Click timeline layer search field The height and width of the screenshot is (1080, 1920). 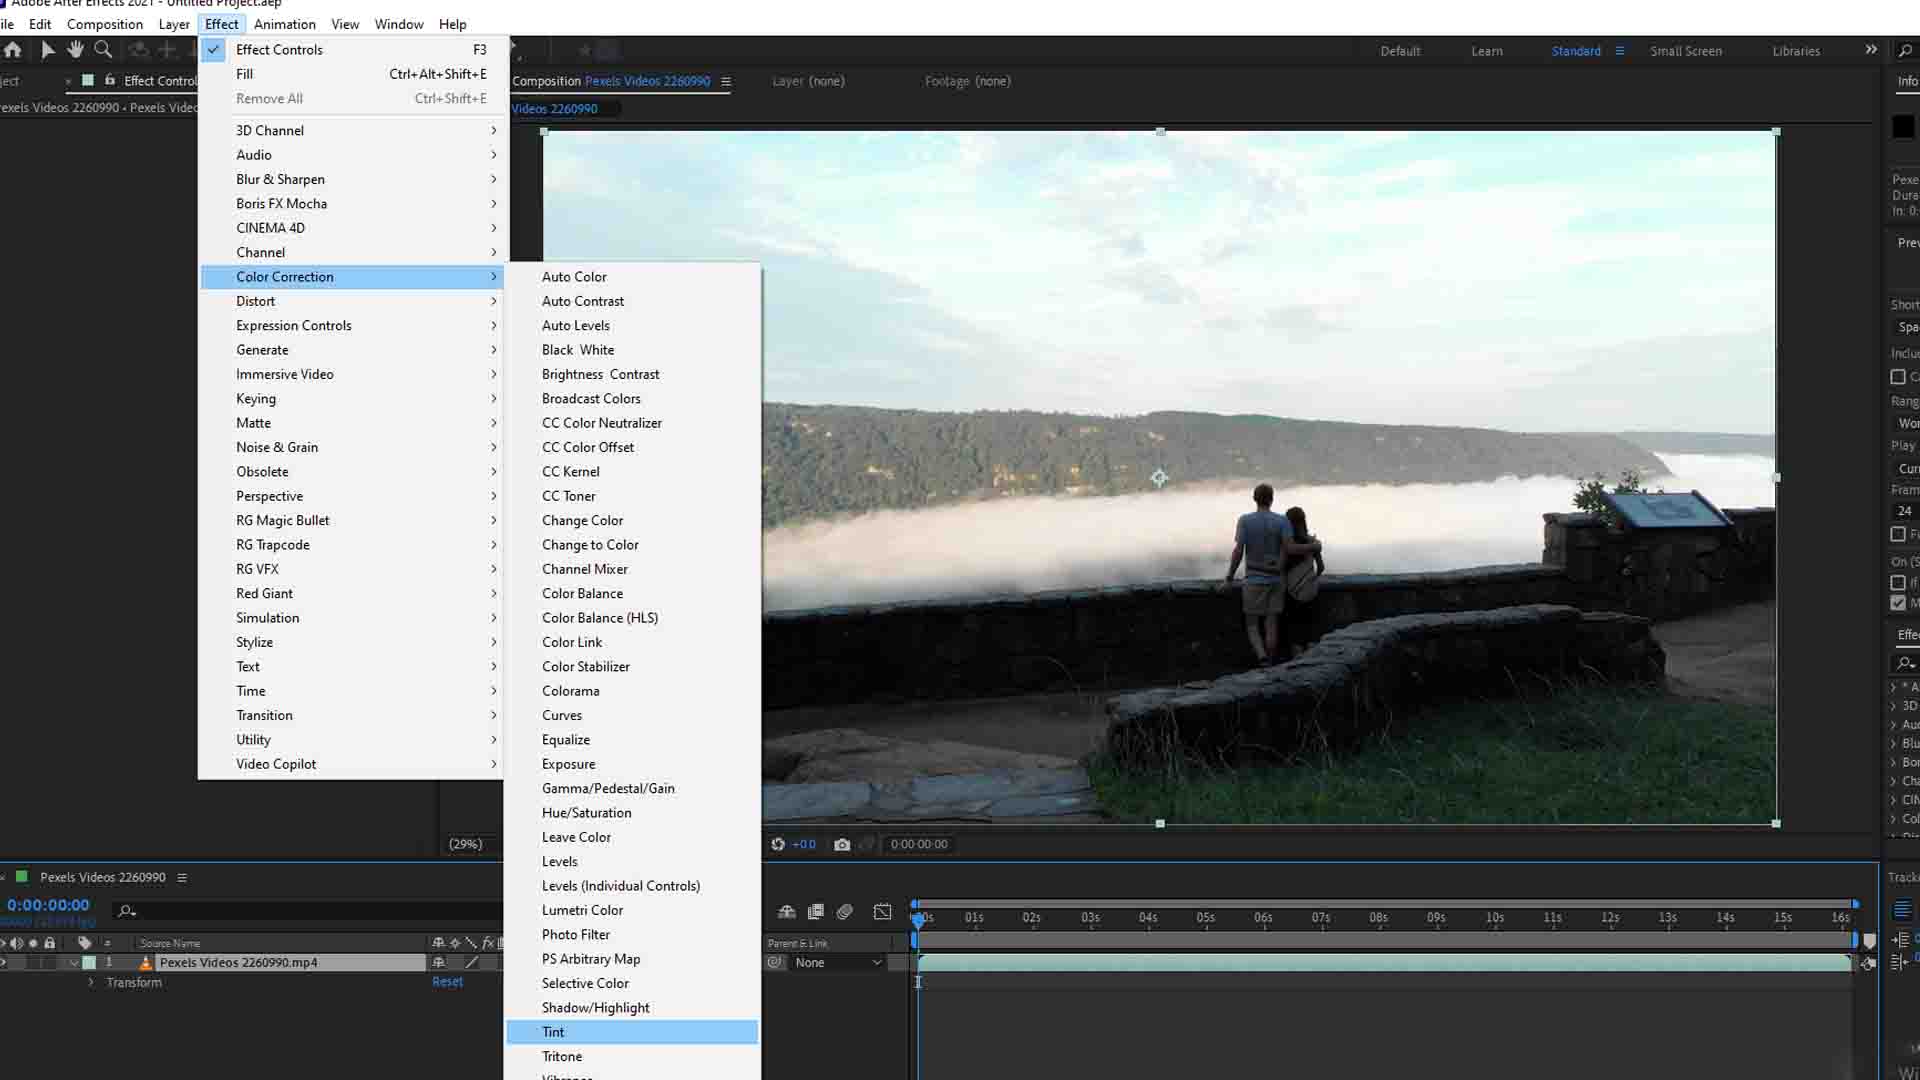(x=310, y=911)
